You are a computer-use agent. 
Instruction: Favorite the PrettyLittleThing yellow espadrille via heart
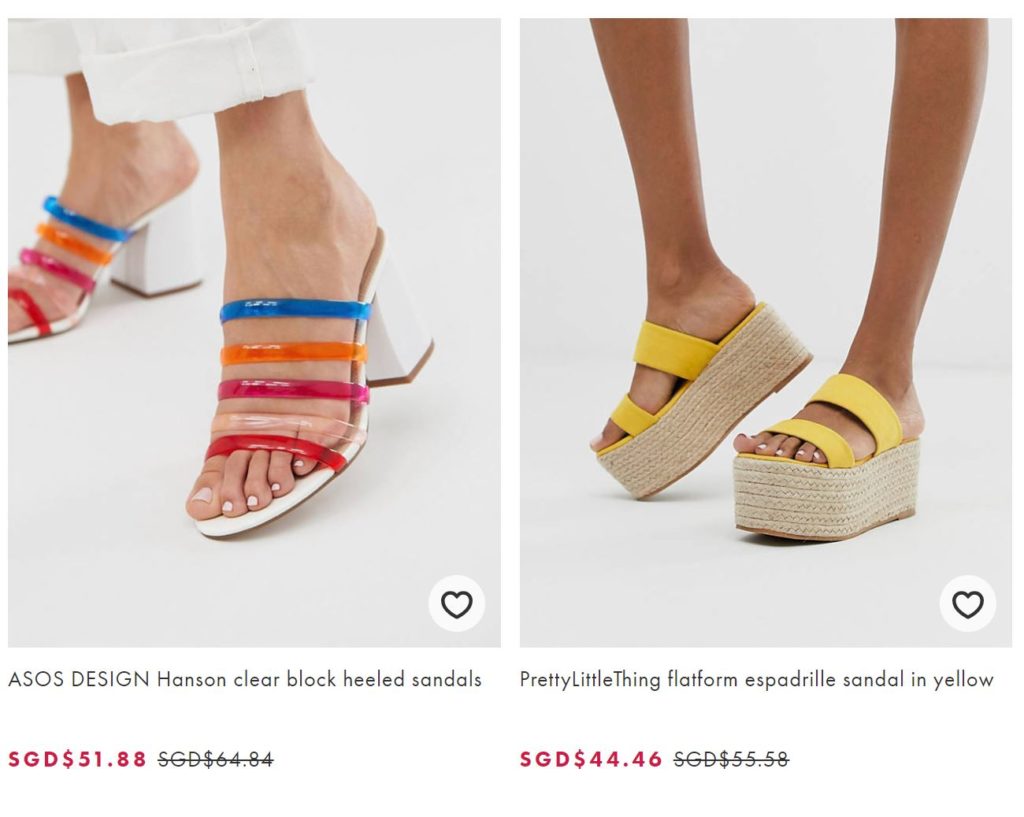[x=968, y=603]
